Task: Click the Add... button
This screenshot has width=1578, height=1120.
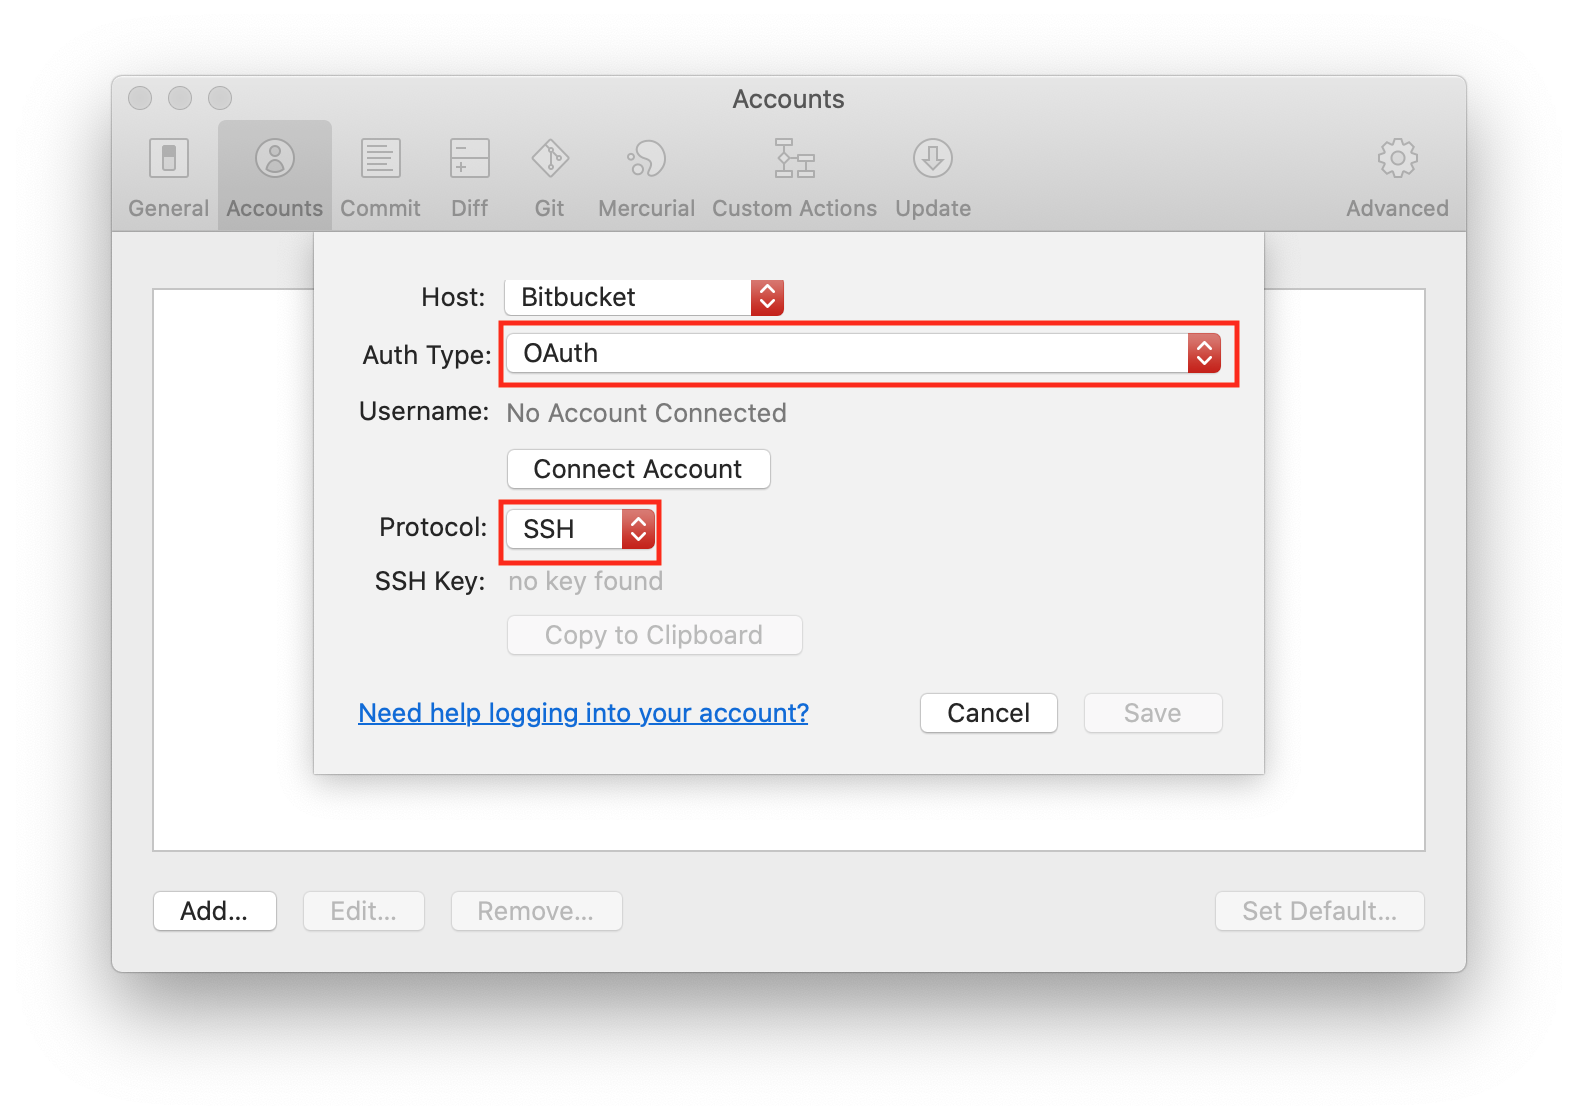Action: pyautogui.click(x=214, y=911)
